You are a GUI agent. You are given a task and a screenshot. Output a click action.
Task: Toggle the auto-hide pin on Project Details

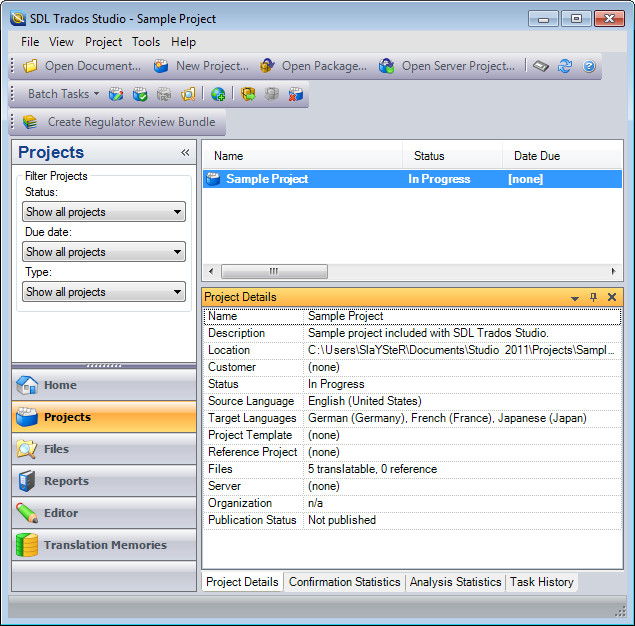tap(593, 297)
